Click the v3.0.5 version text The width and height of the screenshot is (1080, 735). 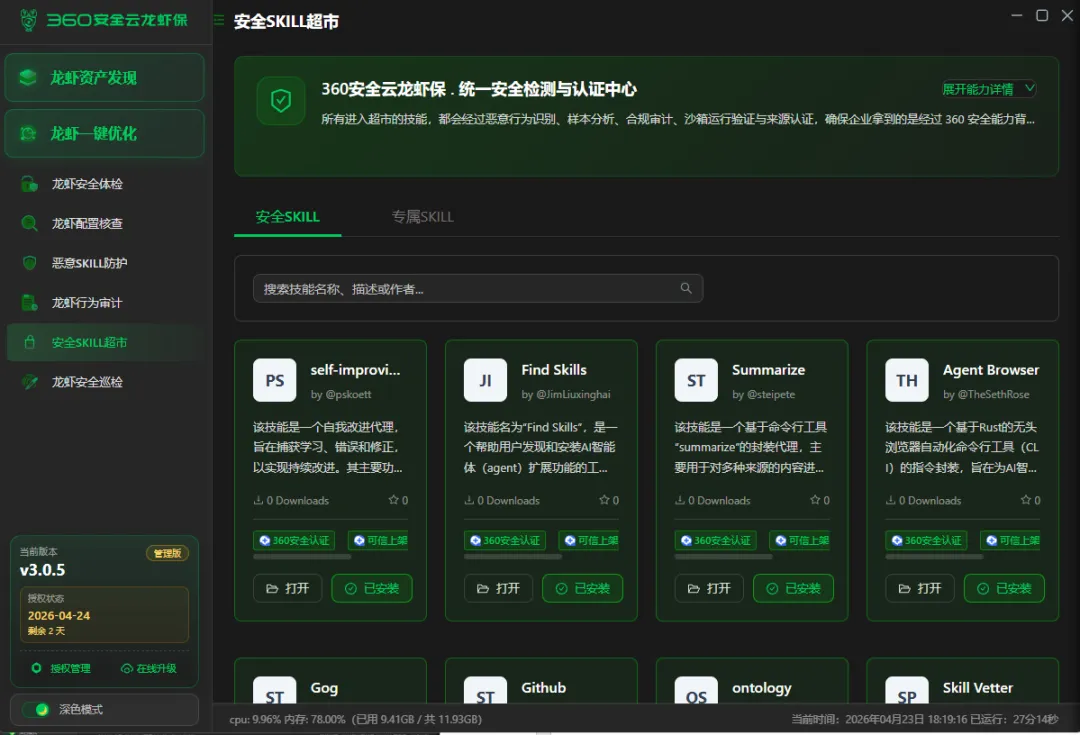pos(43,570)
